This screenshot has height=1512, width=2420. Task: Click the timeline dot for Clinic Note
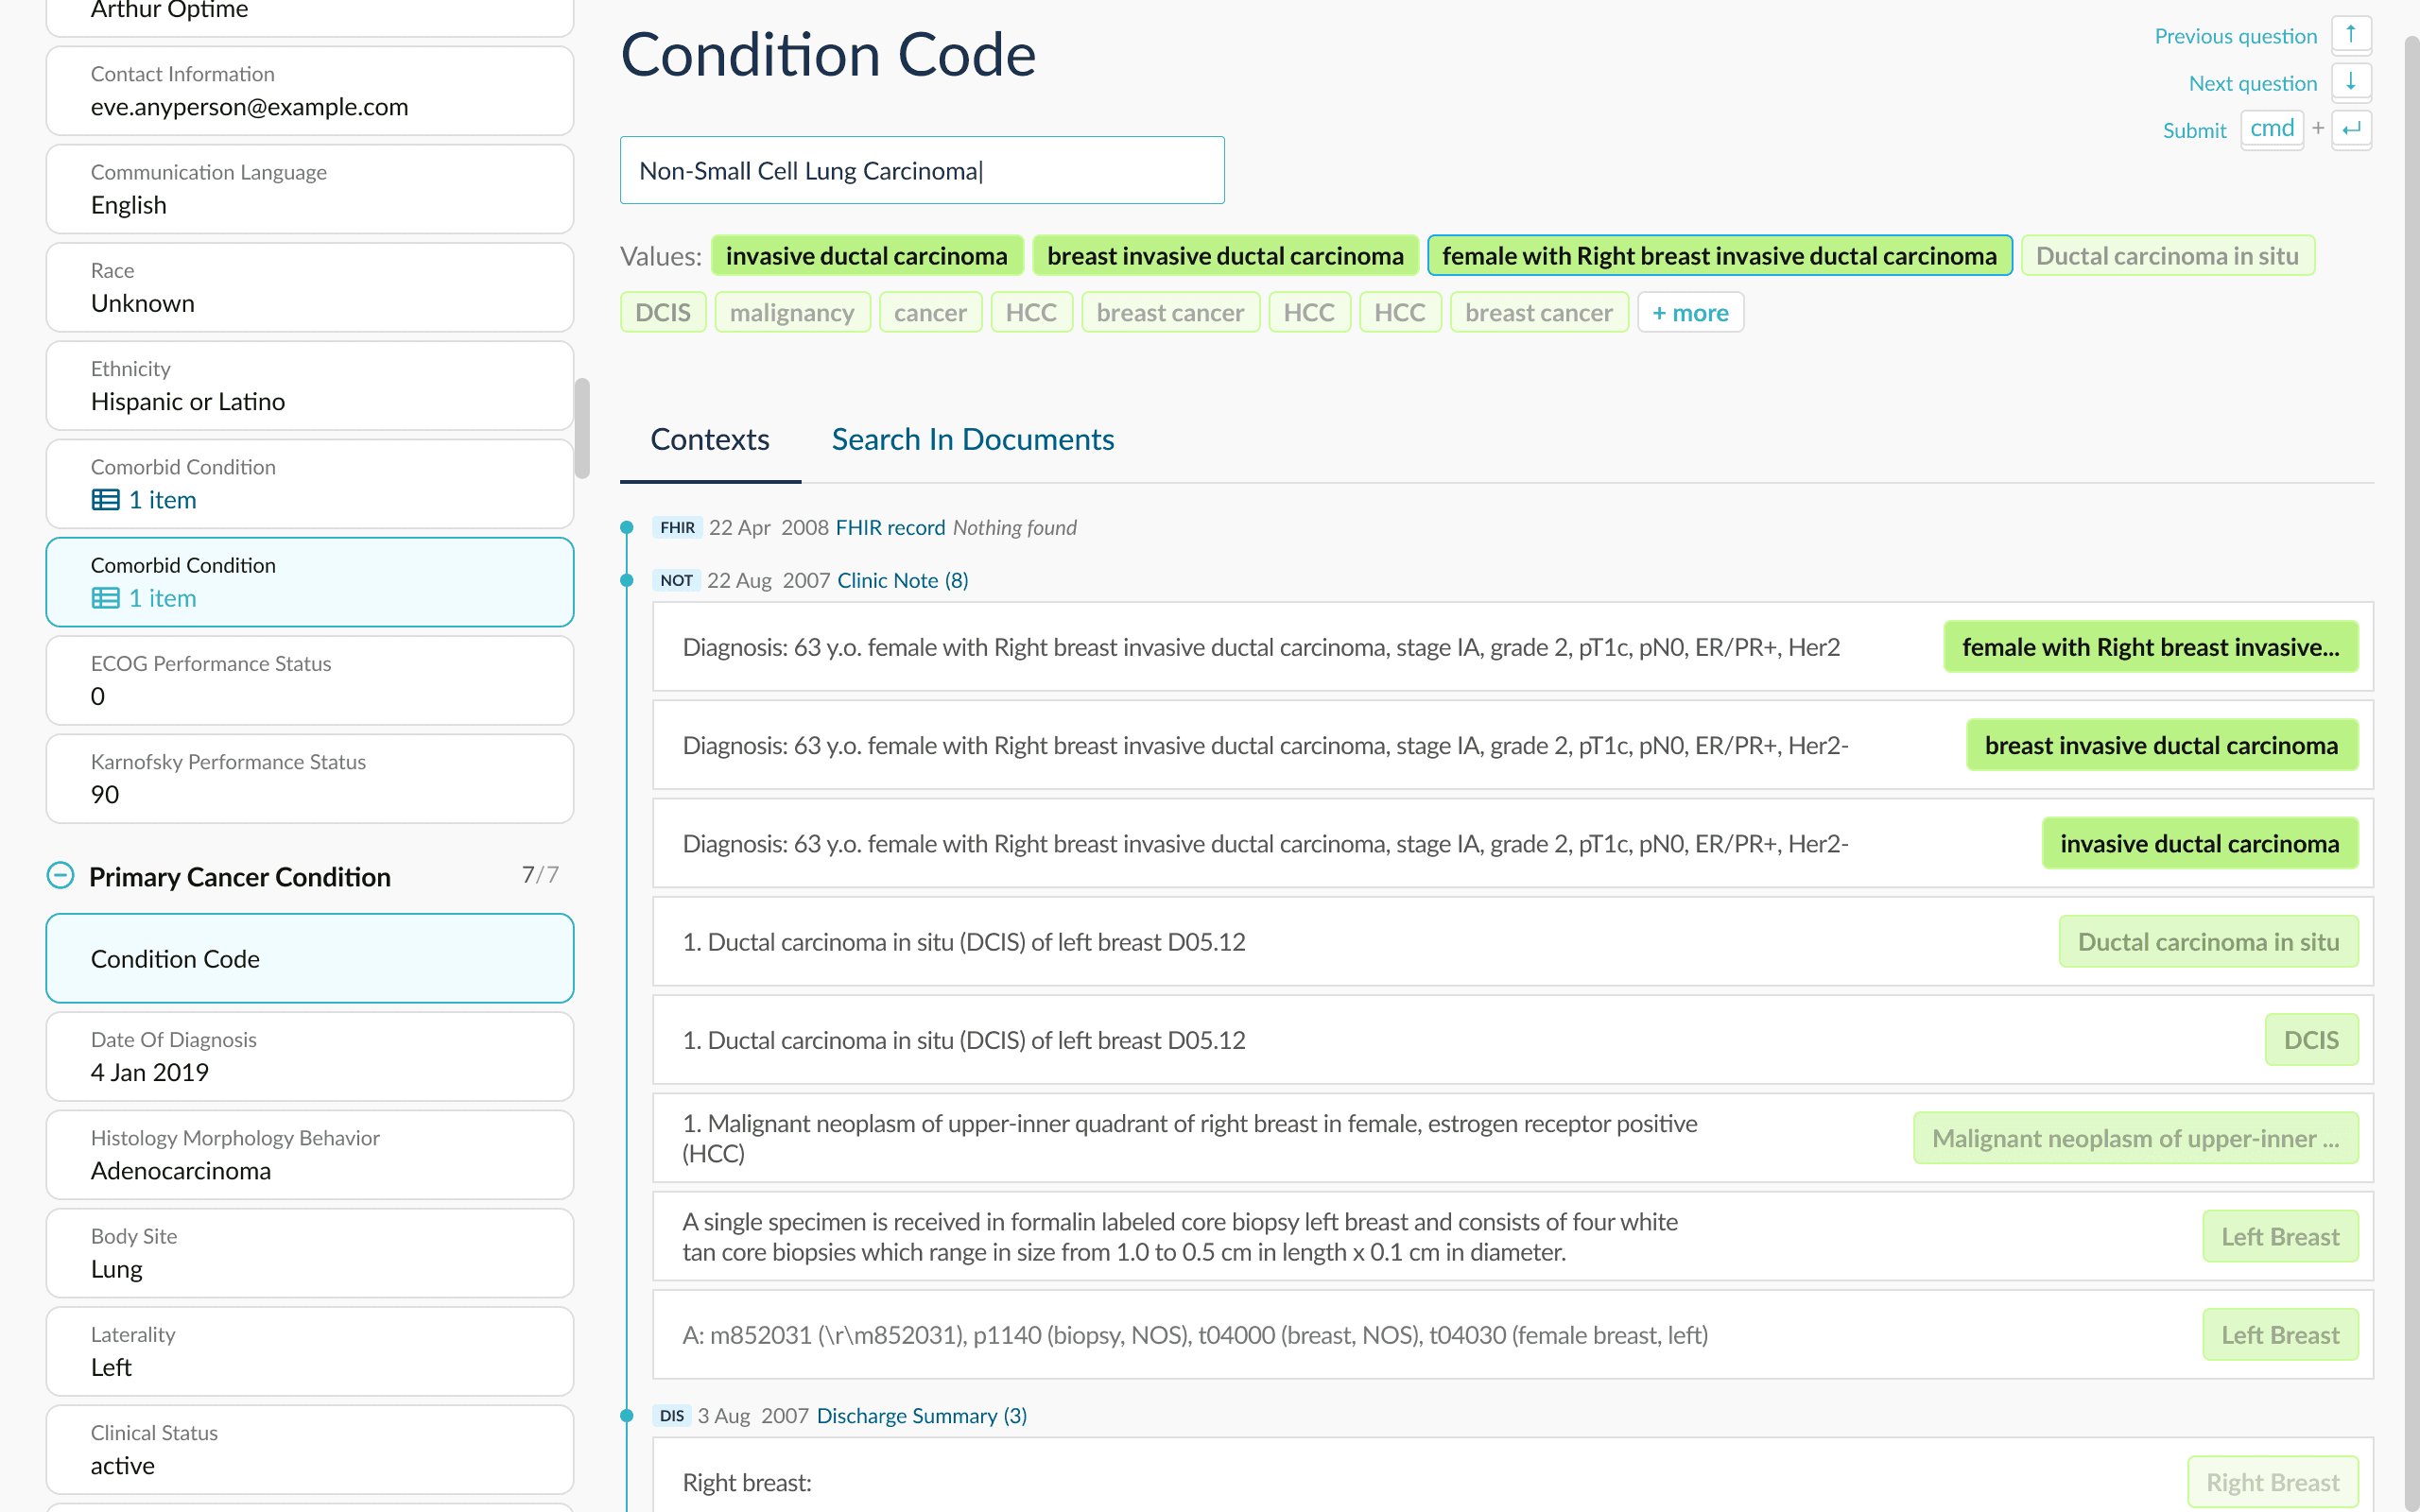627,580
